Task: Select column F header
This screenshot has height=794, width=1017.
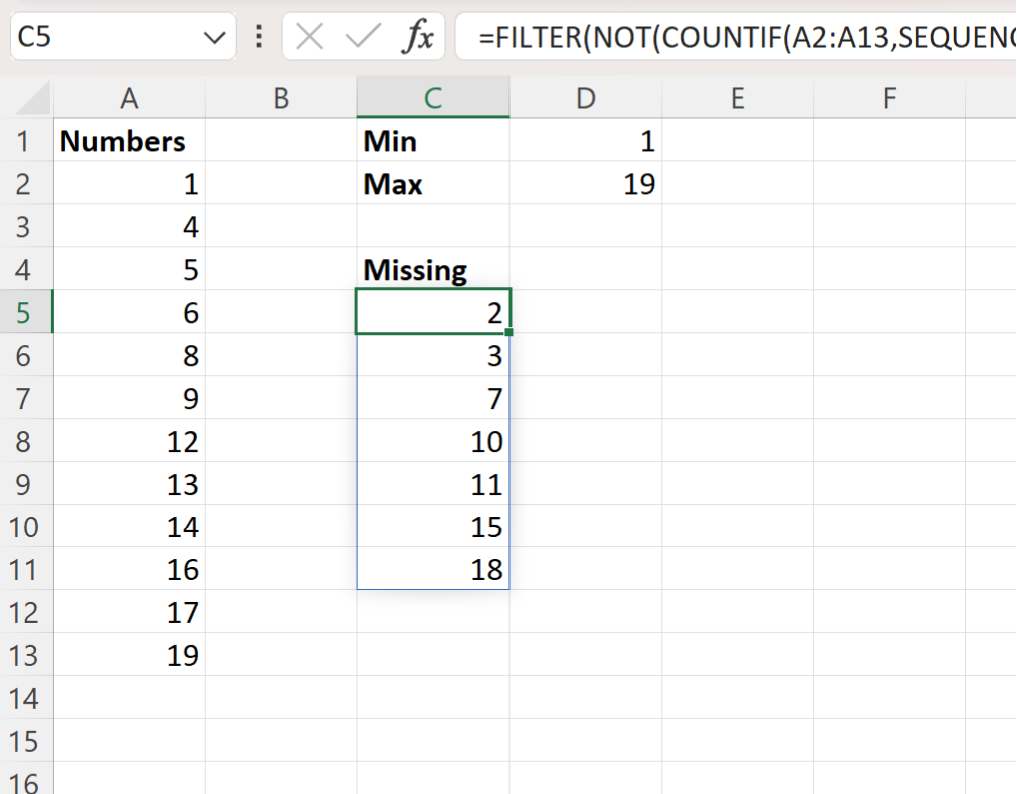Action: 888,98
